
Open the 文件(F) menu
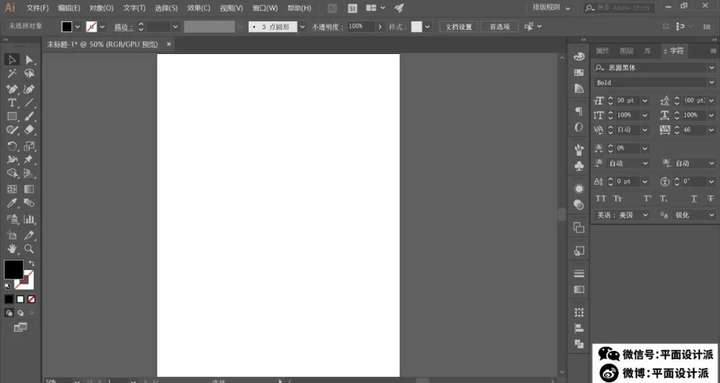pos(37,8)
